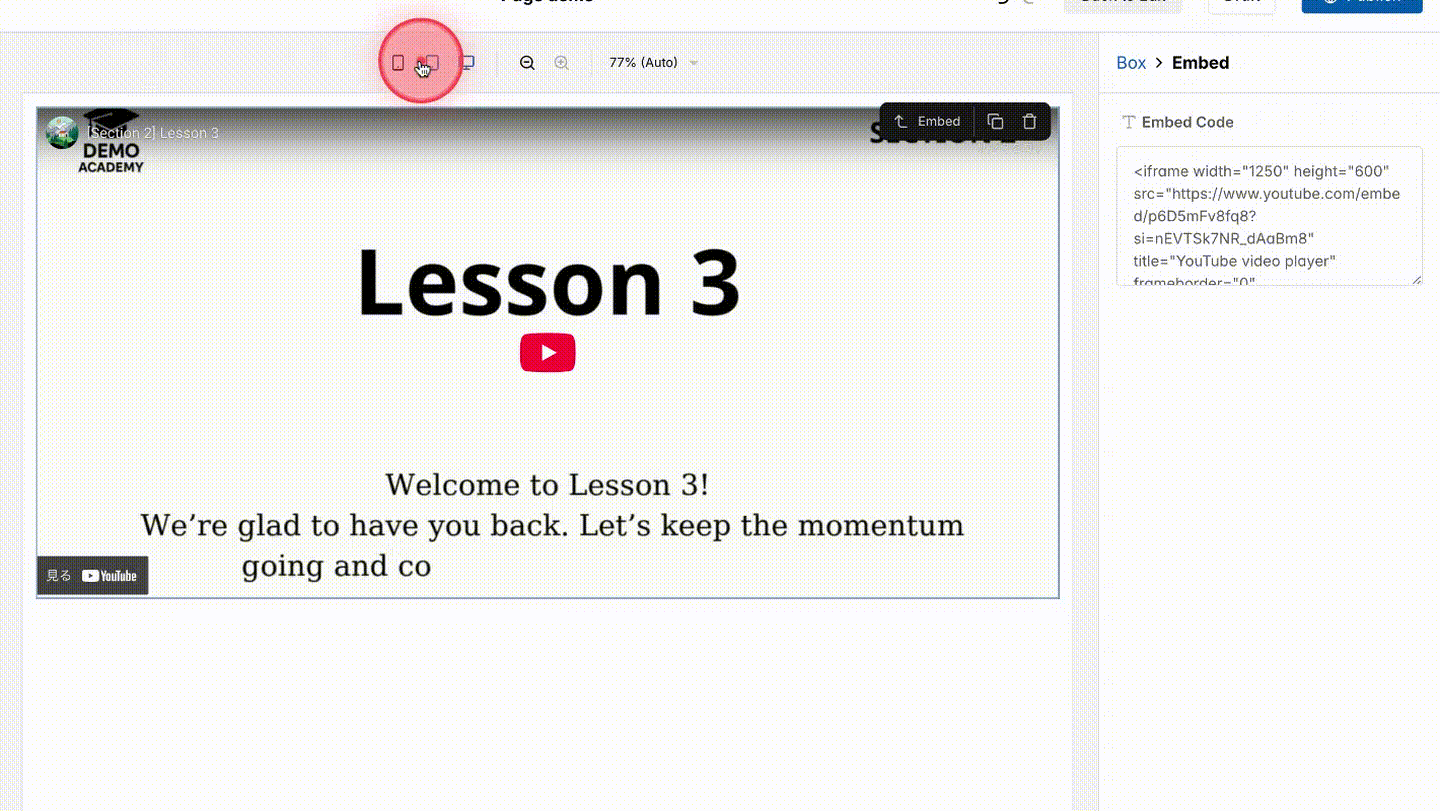Click the Embed upload icon in floating toolbar

(x=903, y=120)
